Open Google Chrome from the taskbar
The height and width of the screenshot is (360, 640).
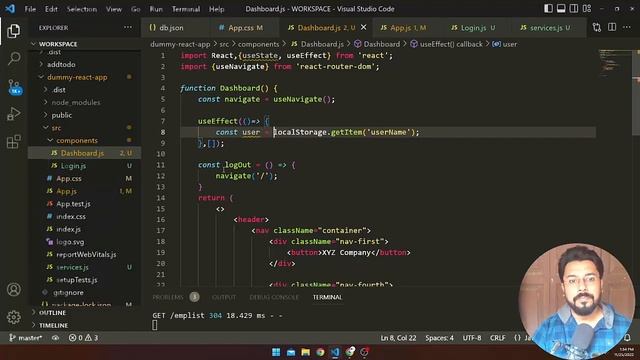320,352
